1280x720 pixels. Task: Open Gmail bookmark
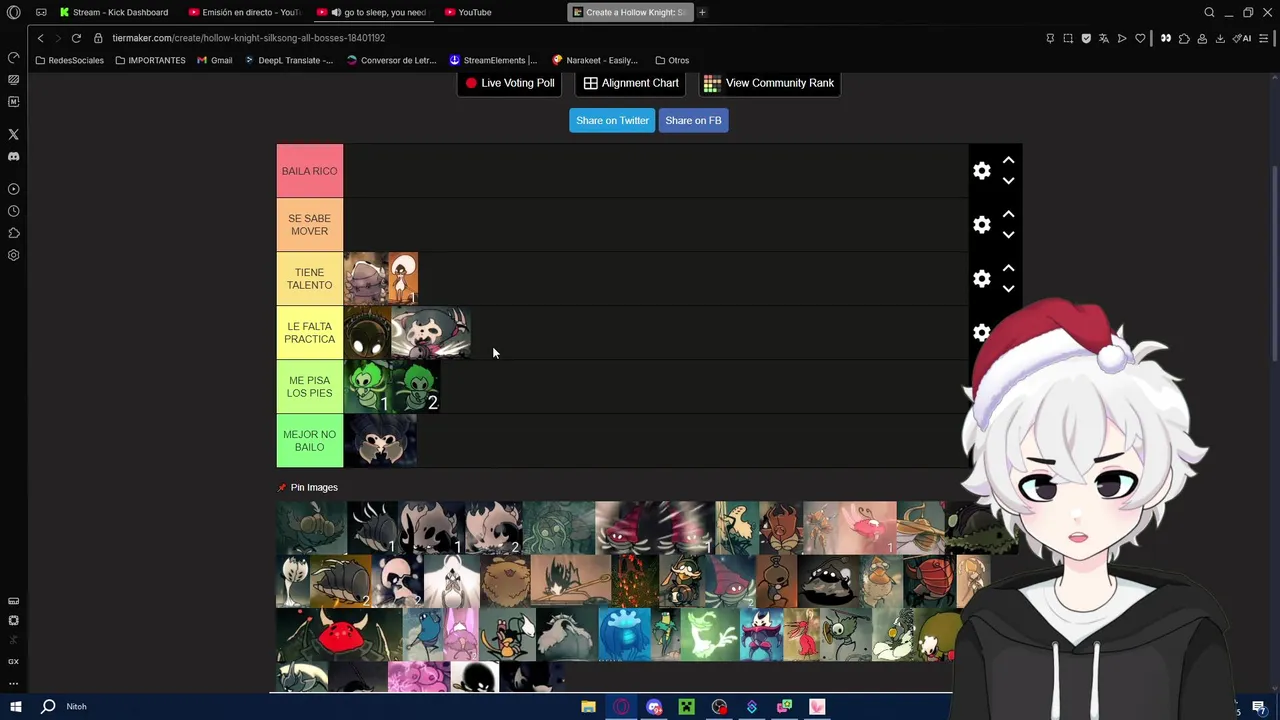pos(215,60)
